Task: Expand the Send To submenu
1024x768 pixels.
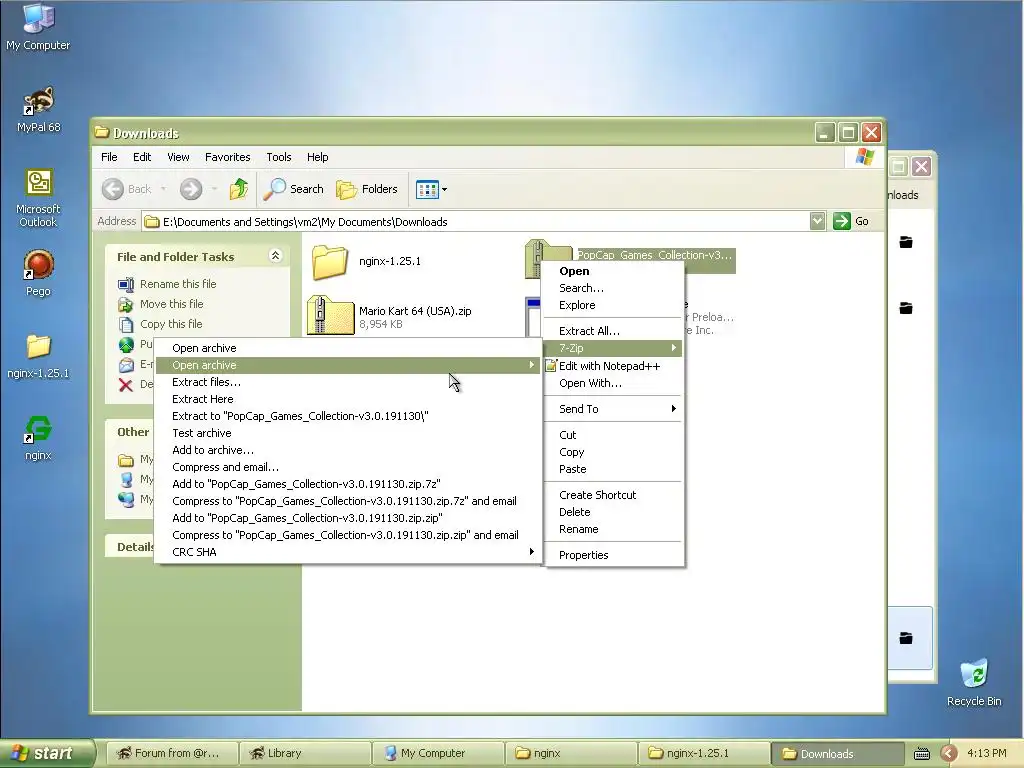Action: pyautogui.click(x=613, y=409)
